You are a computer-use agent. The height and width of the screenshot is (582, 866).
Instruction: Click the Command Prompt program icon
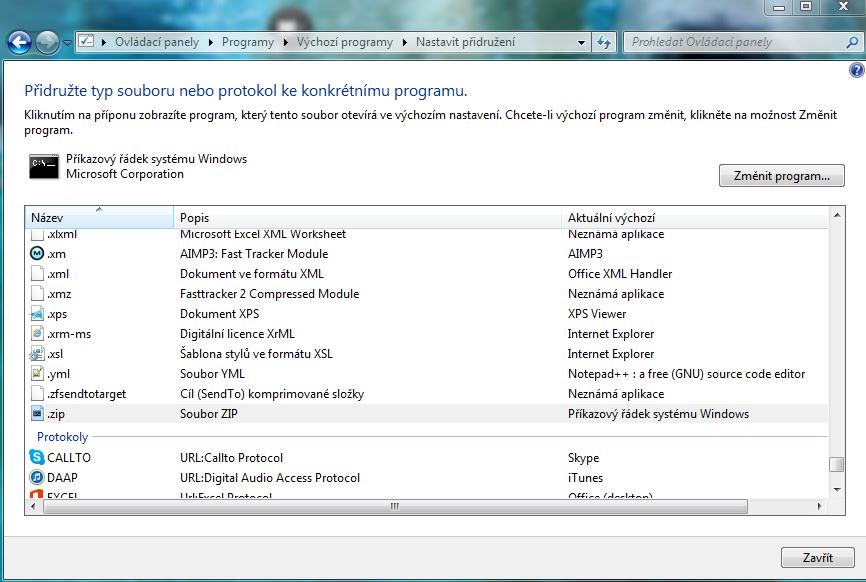tap(44, 166)
